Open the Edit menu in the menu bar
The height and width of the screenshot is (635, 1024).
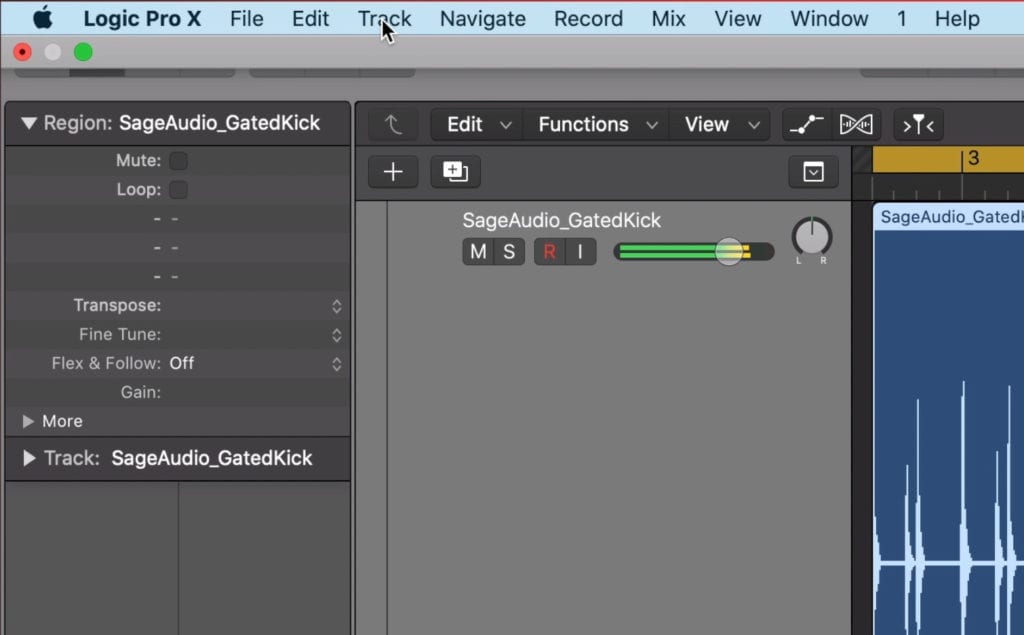(x=310, y=18)
